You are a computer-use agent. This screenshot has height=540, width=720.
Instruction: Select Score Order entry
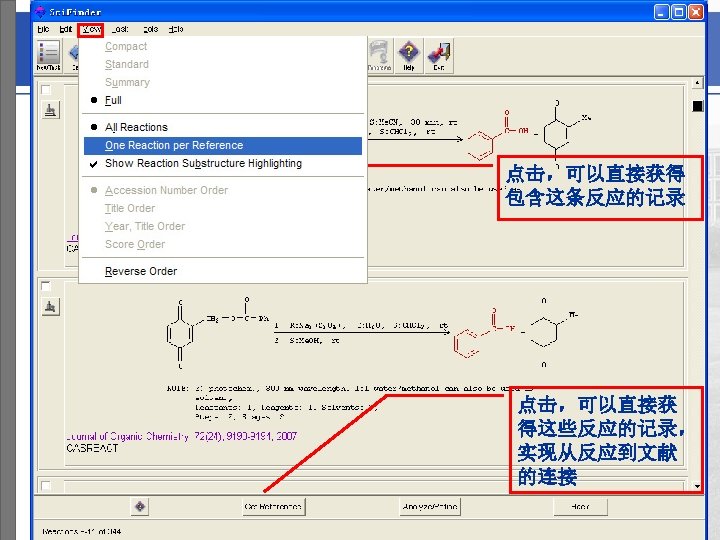point(223,244)
